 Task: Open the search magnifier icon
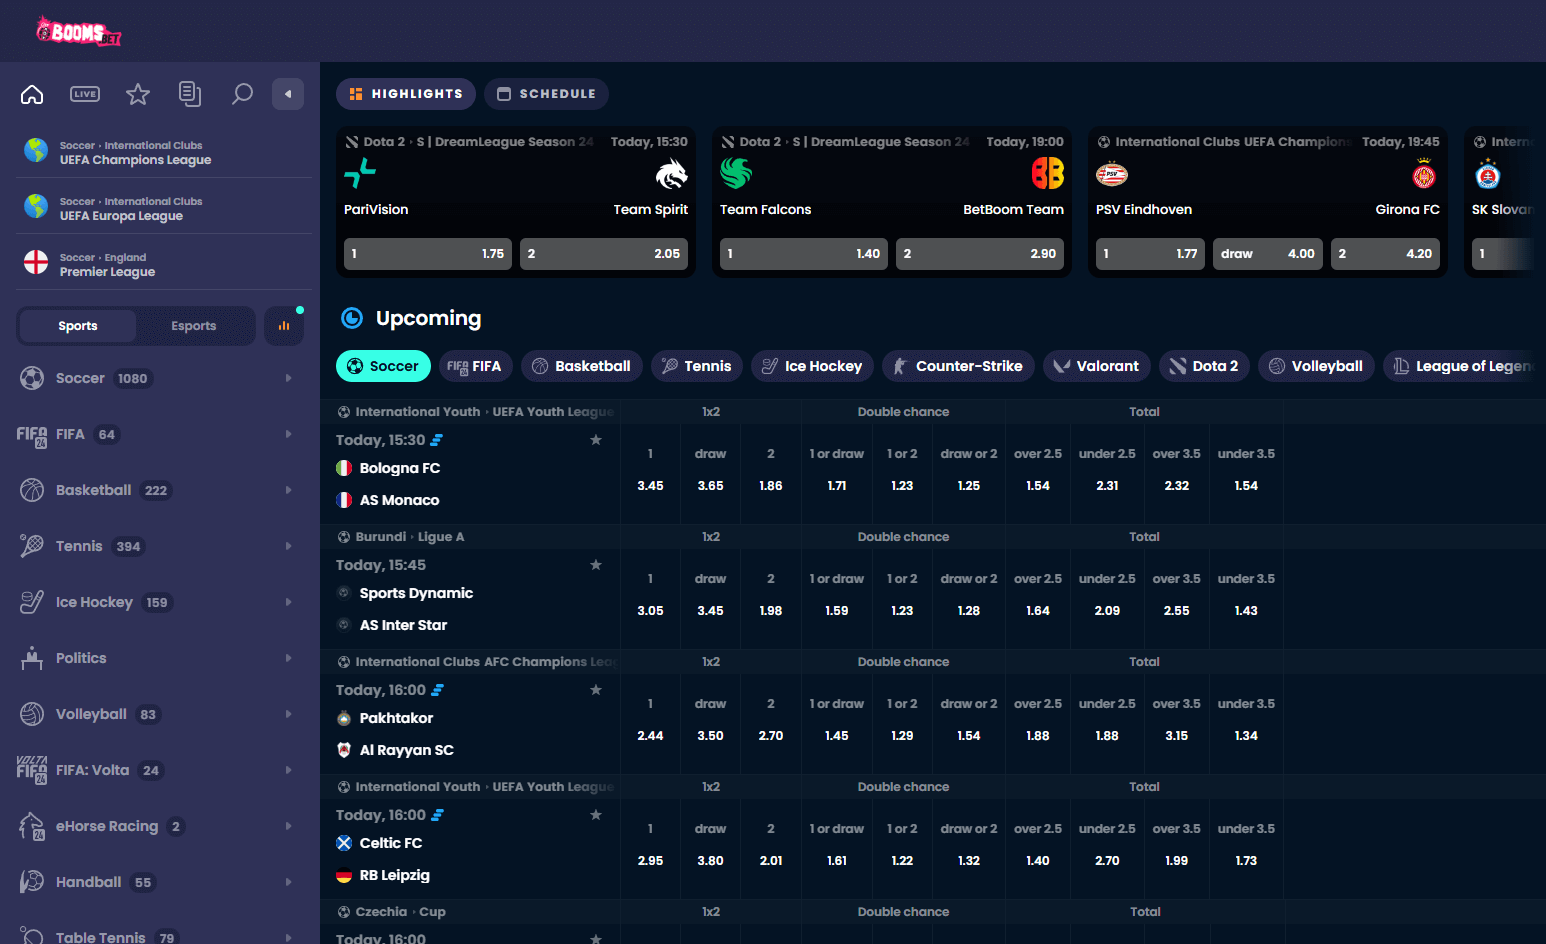click(242, 94)
